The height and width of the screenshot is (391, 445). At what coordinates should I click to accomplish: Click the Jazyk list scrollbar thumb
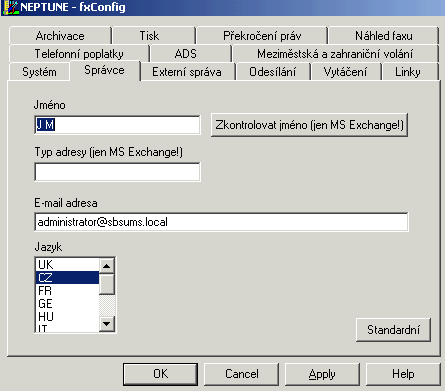pos(107,284)
